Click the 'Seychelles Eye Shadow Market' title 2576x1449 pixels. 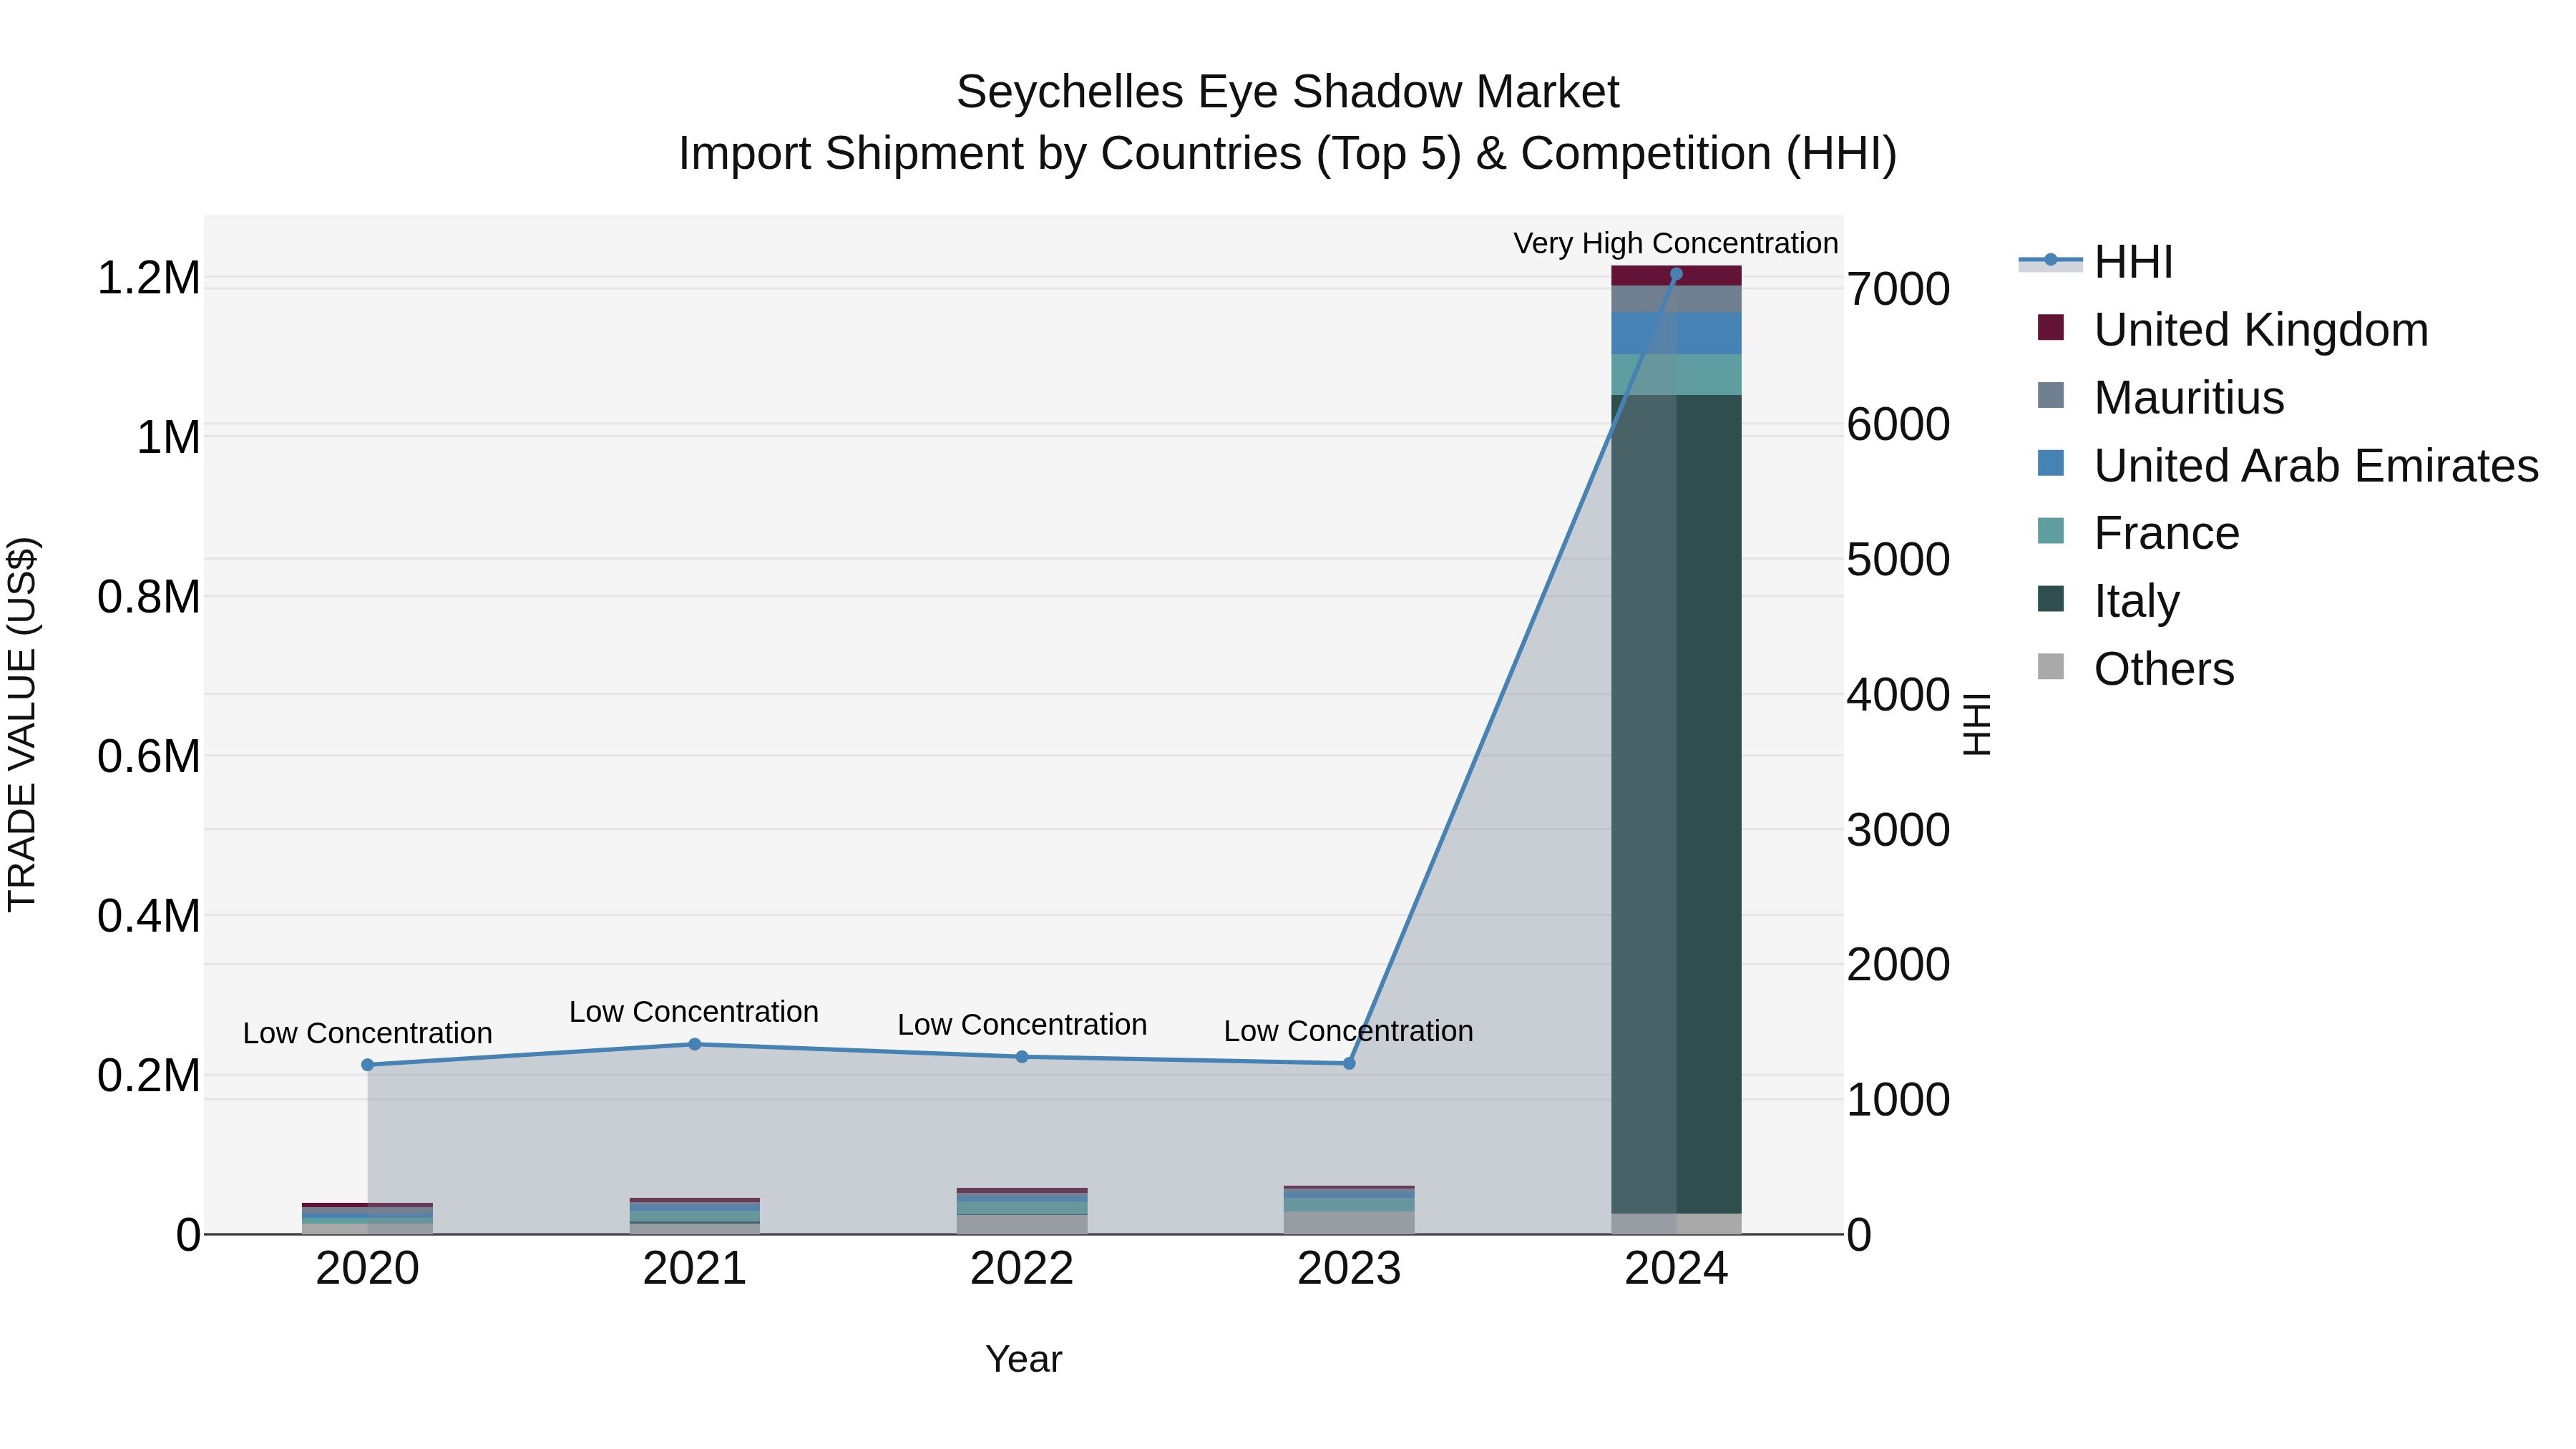(x=1288, y=92)
